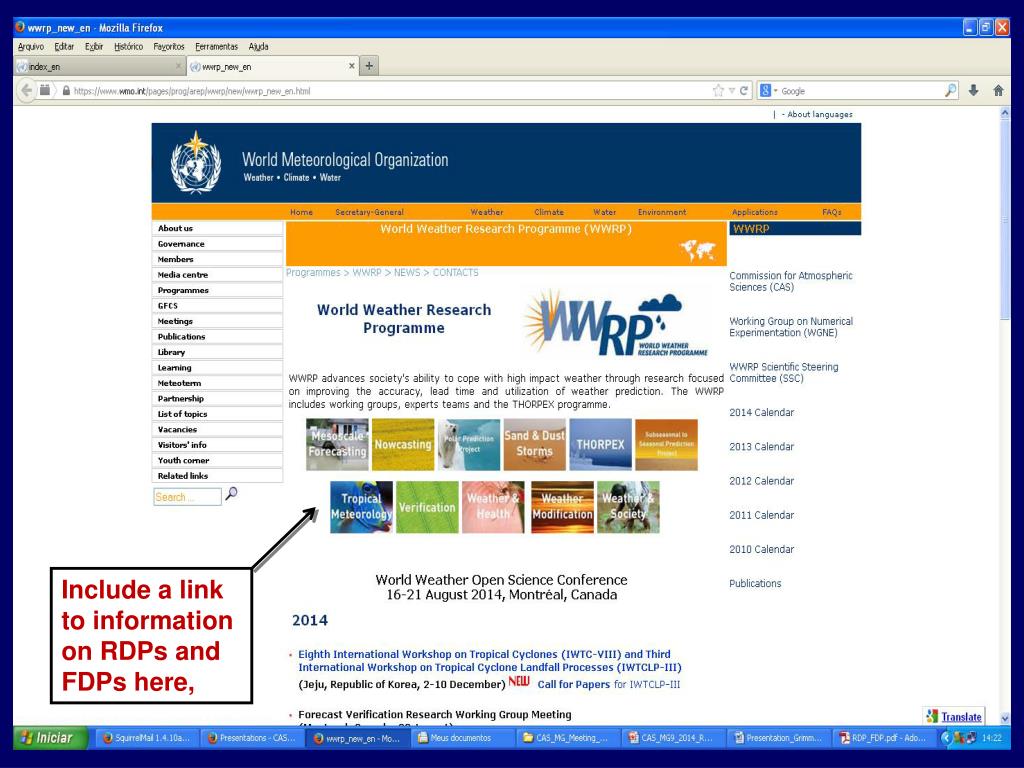Open the Ferramentas menu
This screenshot has height=768, width=1024.
pos(216,46)
